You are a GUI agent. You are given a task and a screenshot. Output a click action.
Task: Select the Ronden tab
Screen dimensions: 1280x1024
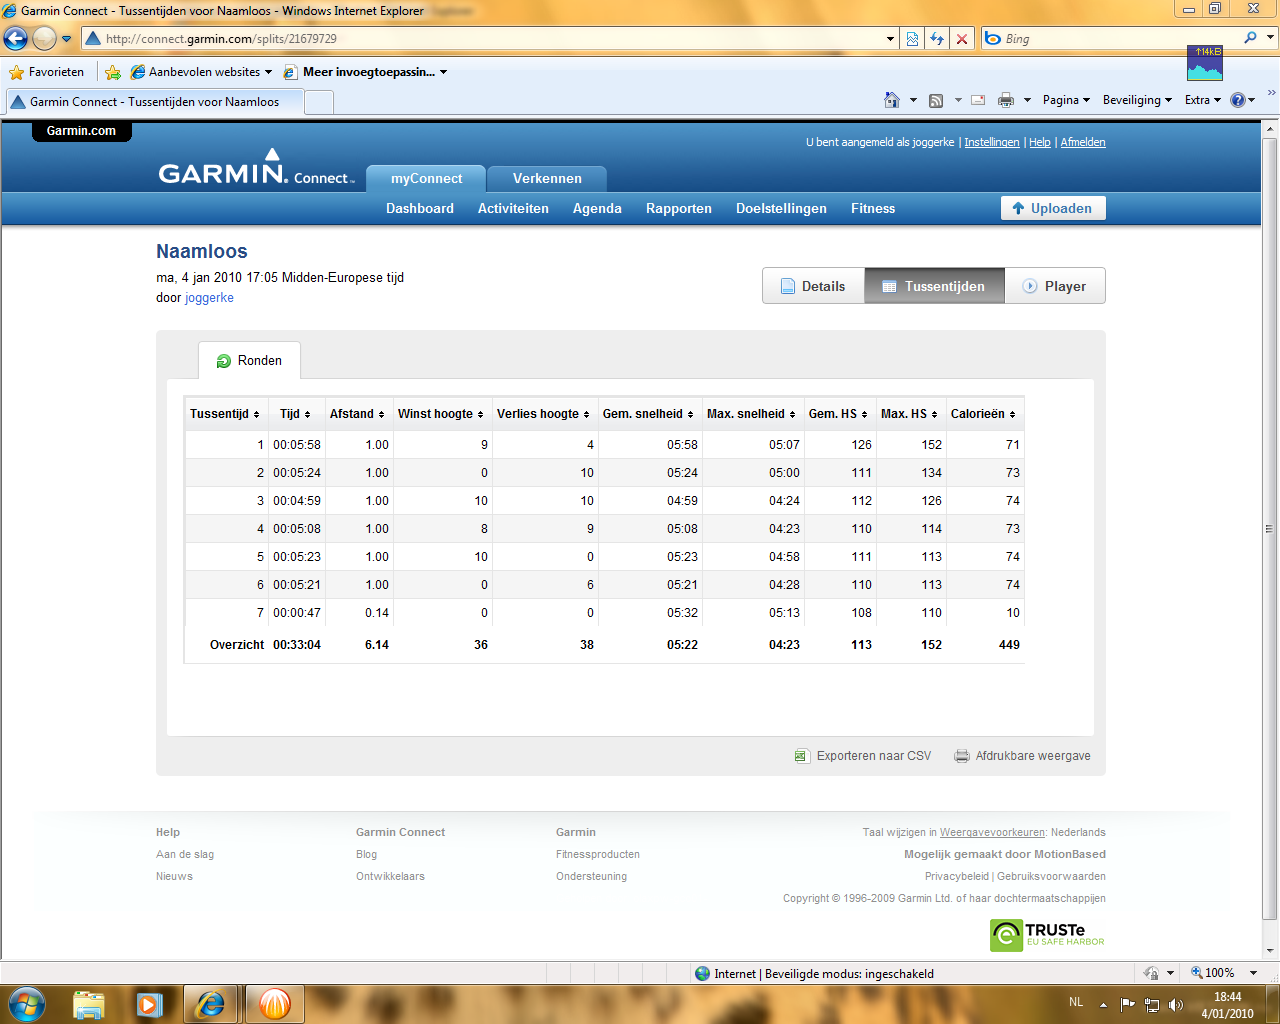point(249,361)
